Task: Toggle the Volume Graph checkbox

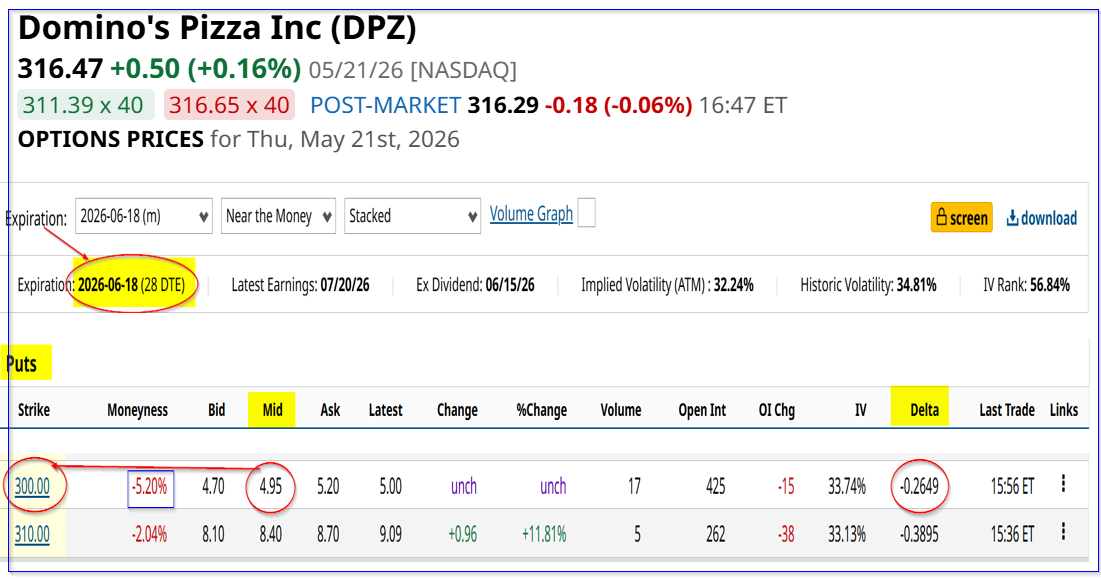Action: (586, 213)
